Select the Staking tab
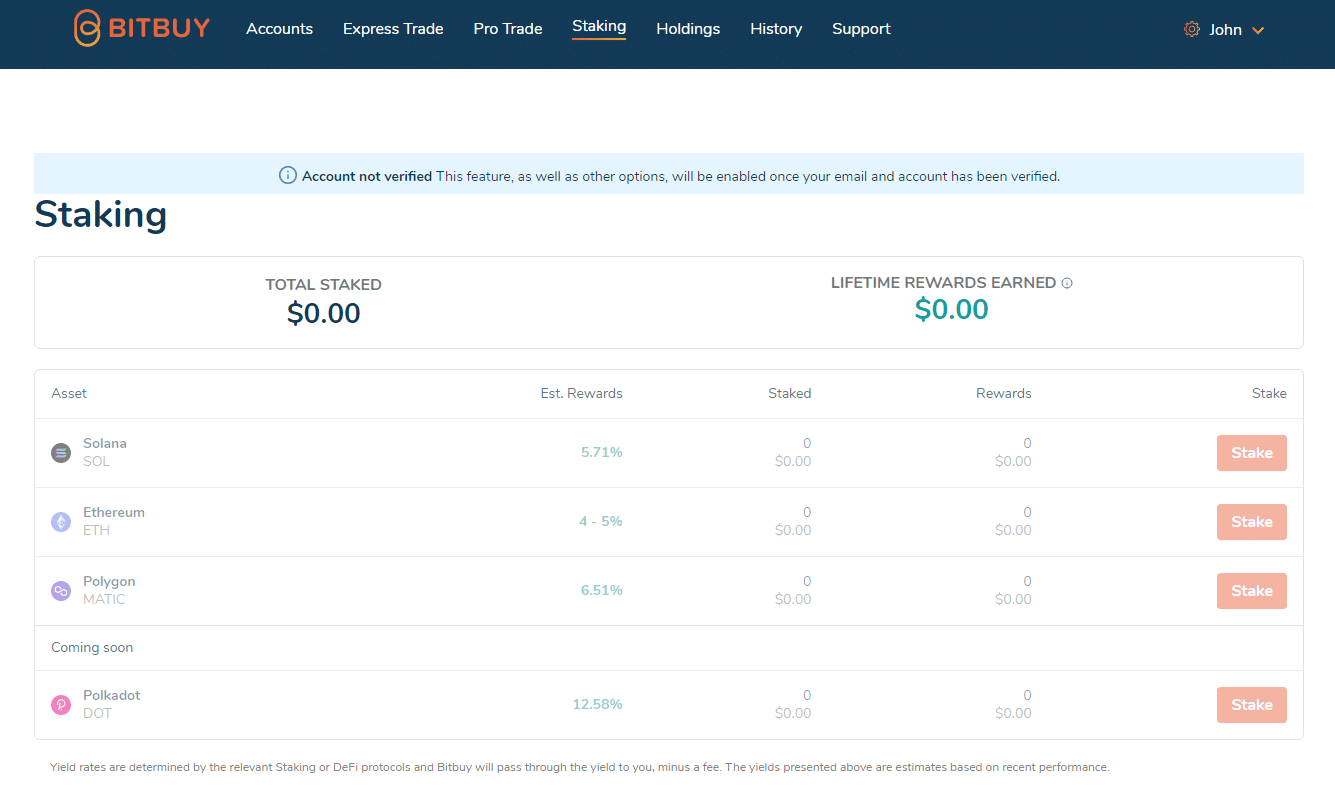The width and height of the screenshot is (1335, 803). pyautogui.click(x=599, y=26)
